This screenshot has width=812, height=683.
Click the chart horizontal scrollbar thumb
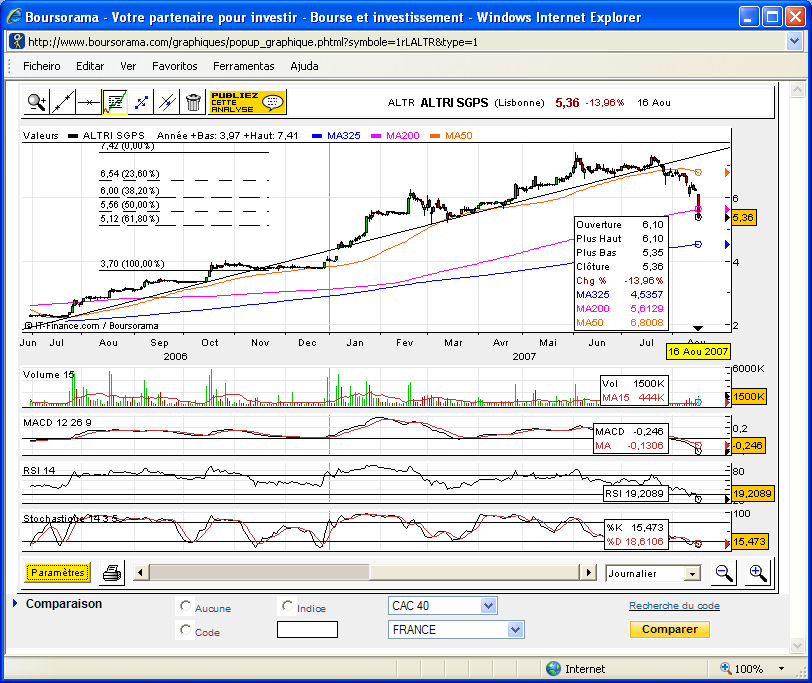click(259, 573)
